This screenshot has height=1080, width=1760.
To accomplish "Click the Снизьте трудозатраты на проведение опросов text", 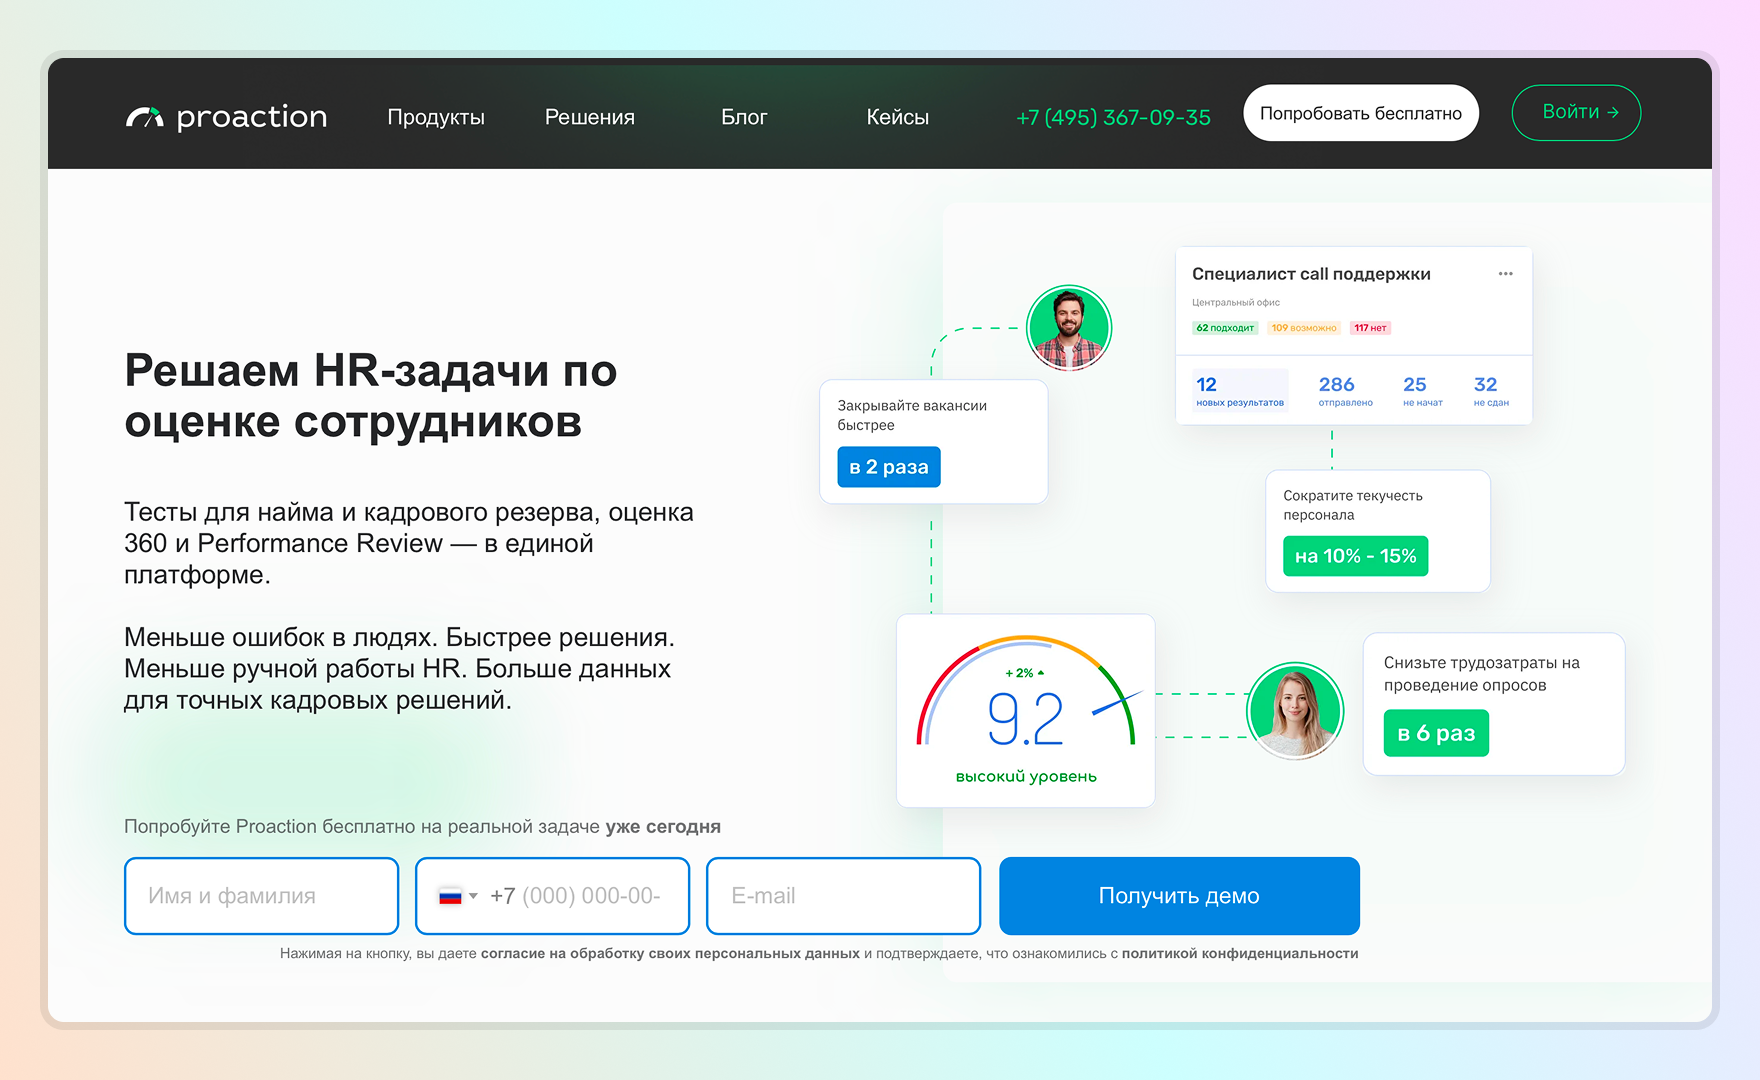I will 1482,674.
